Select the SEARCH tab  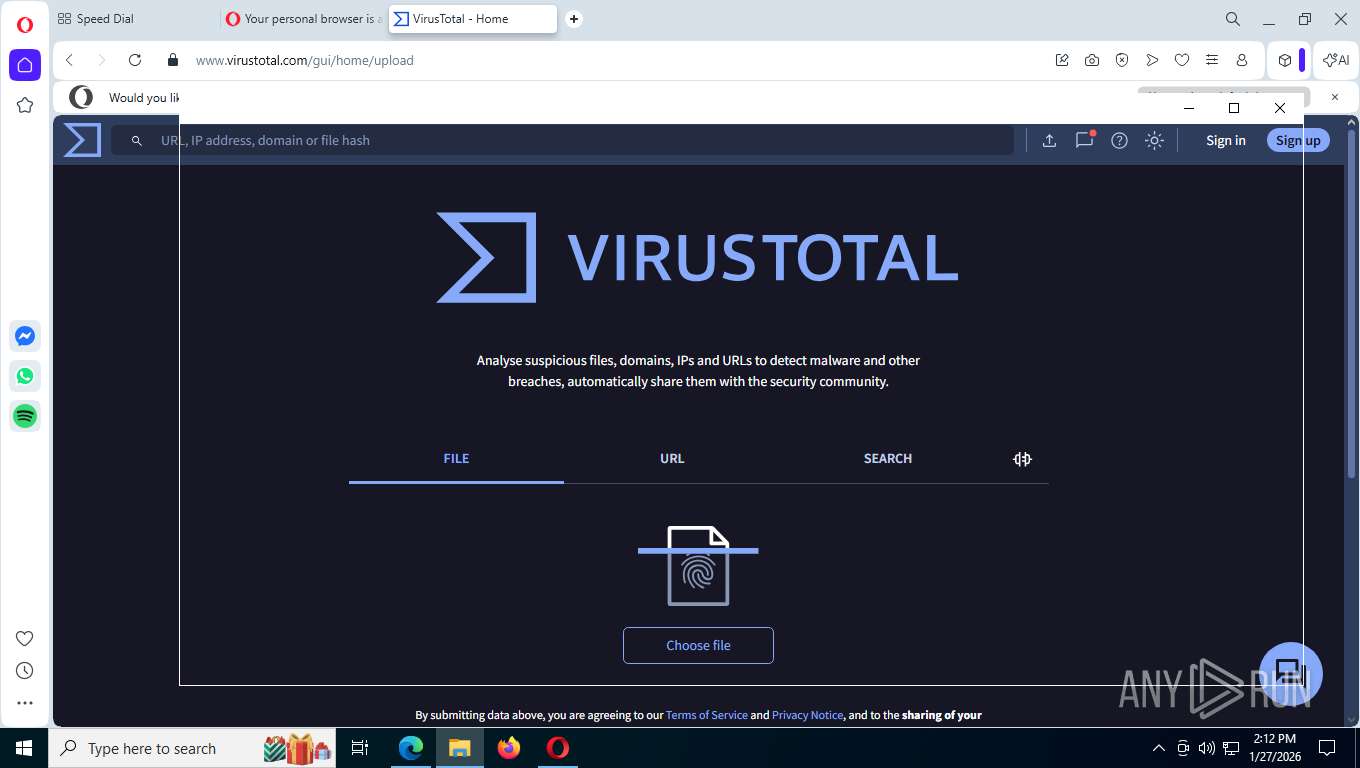coord(888,458)
